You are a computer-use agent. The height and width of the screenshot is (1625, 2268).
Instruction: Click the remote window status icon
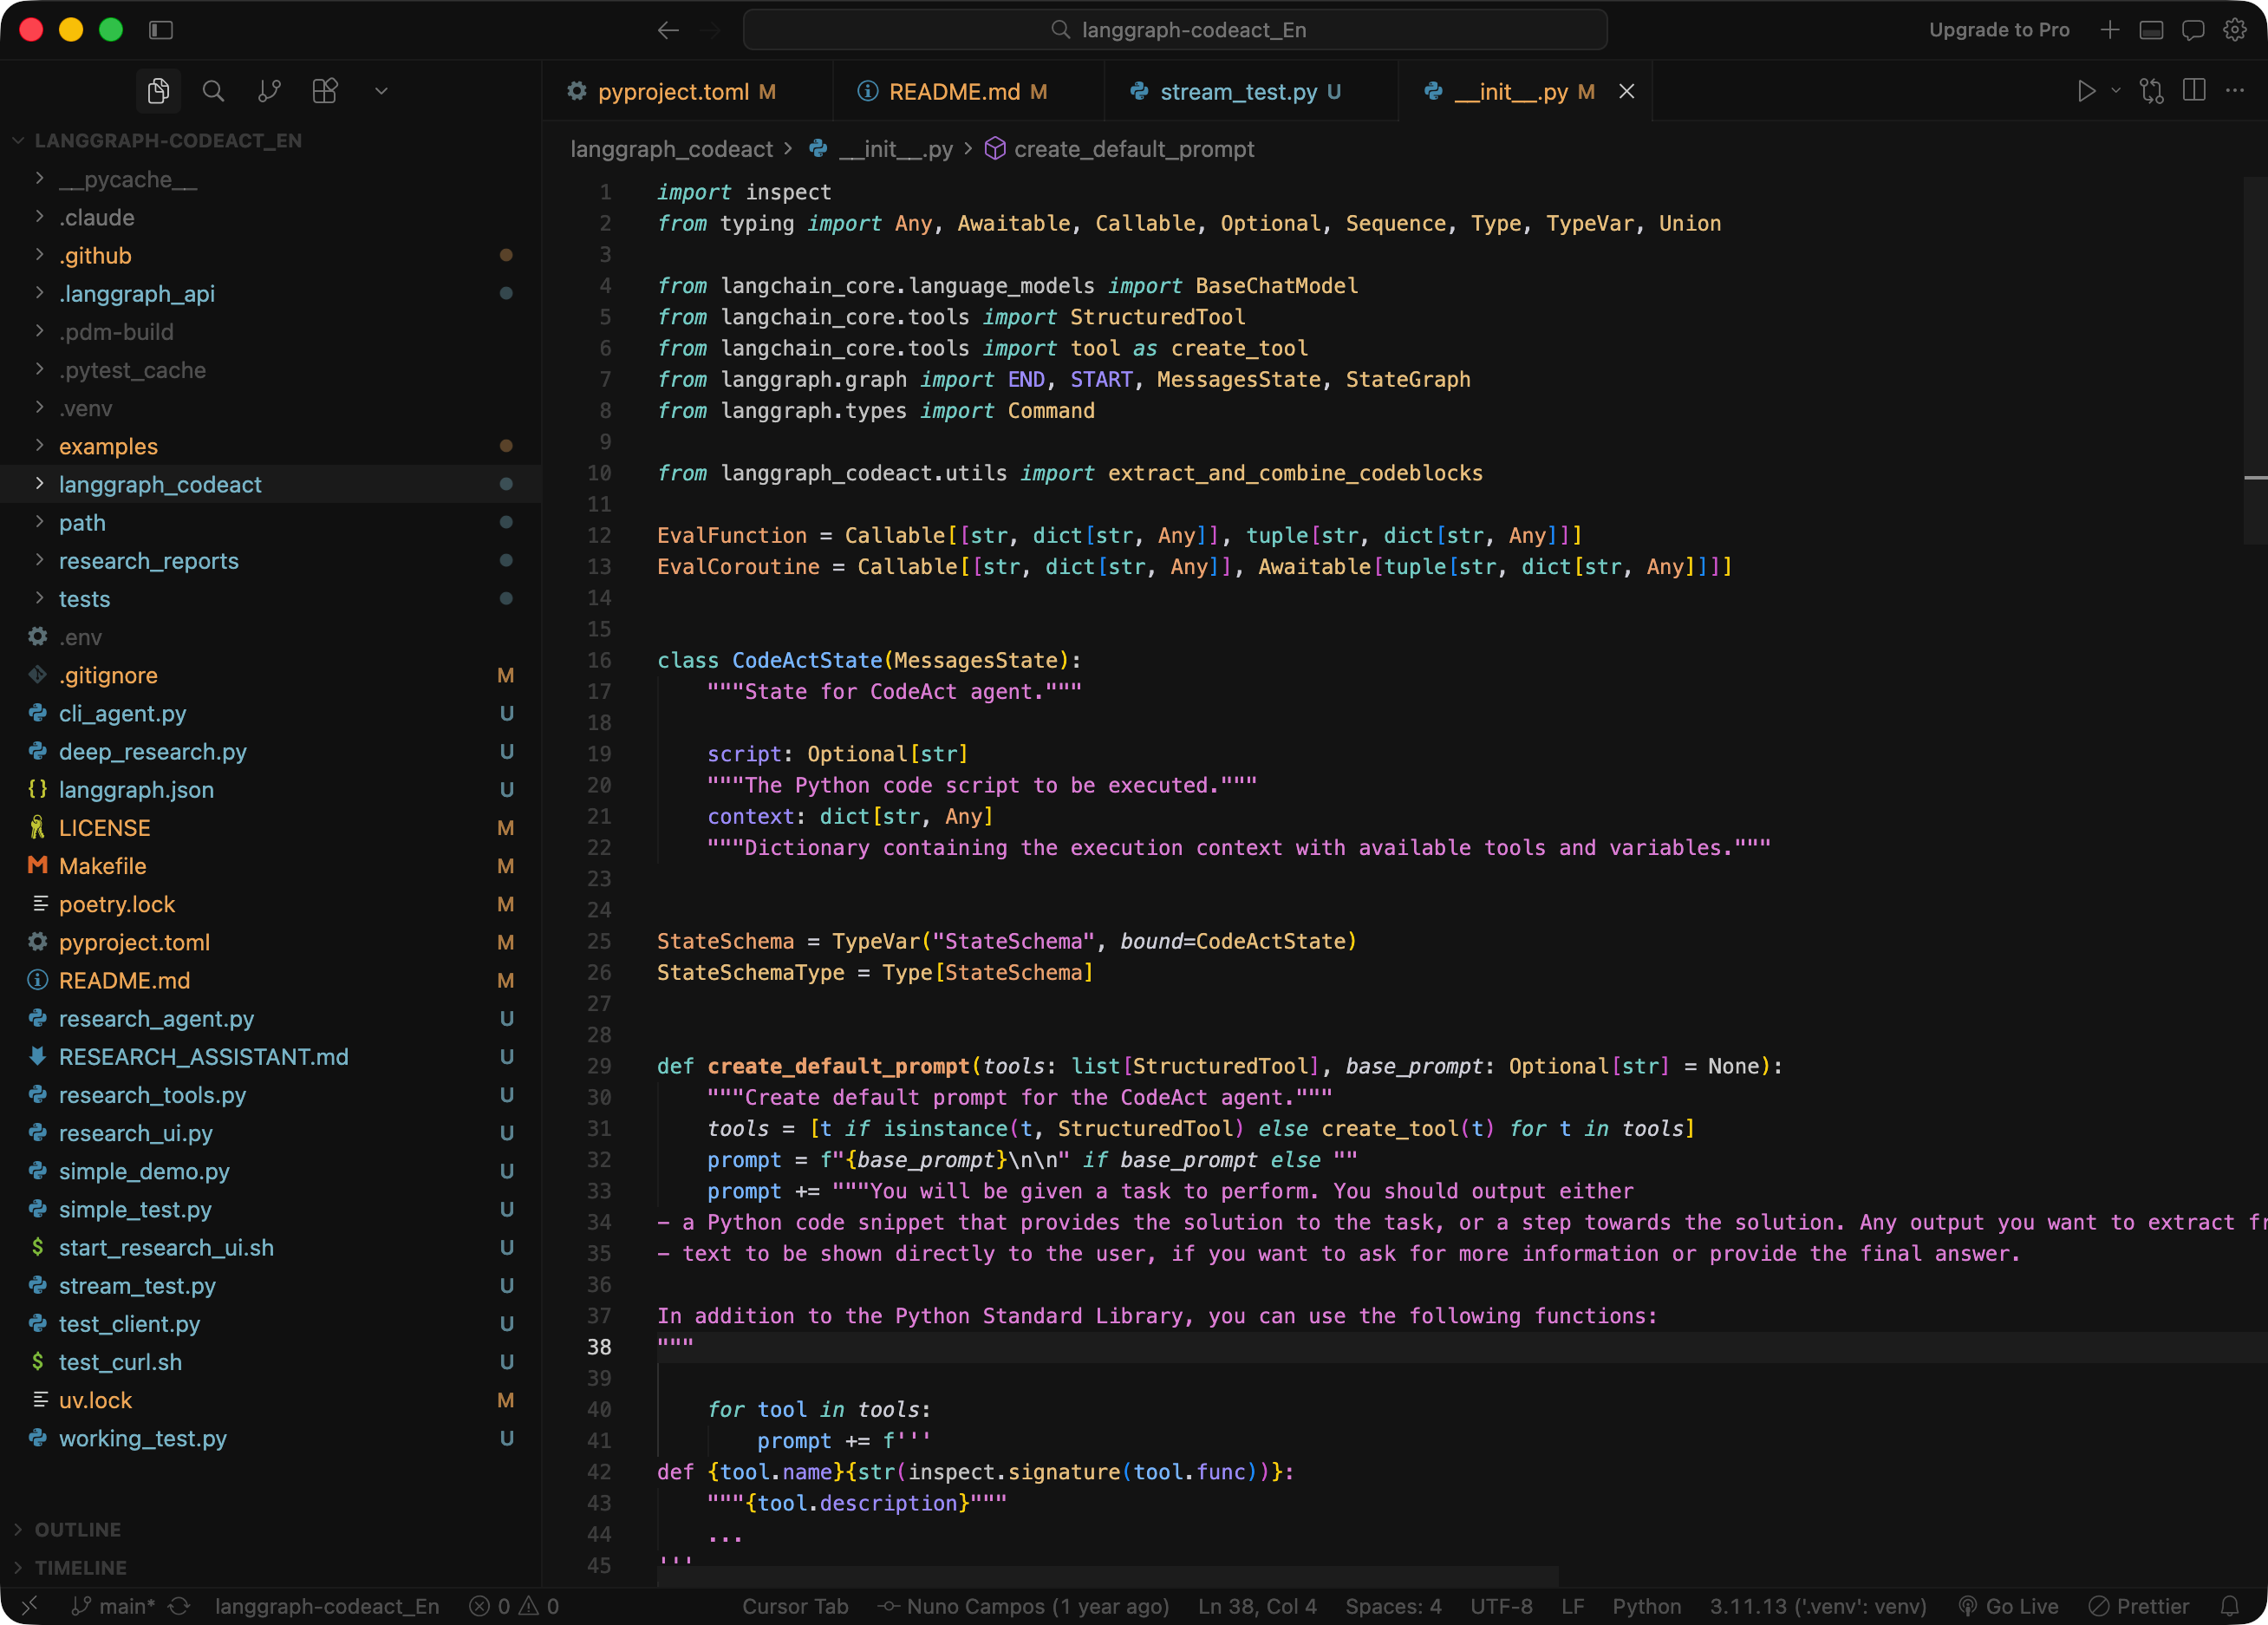29,1606
